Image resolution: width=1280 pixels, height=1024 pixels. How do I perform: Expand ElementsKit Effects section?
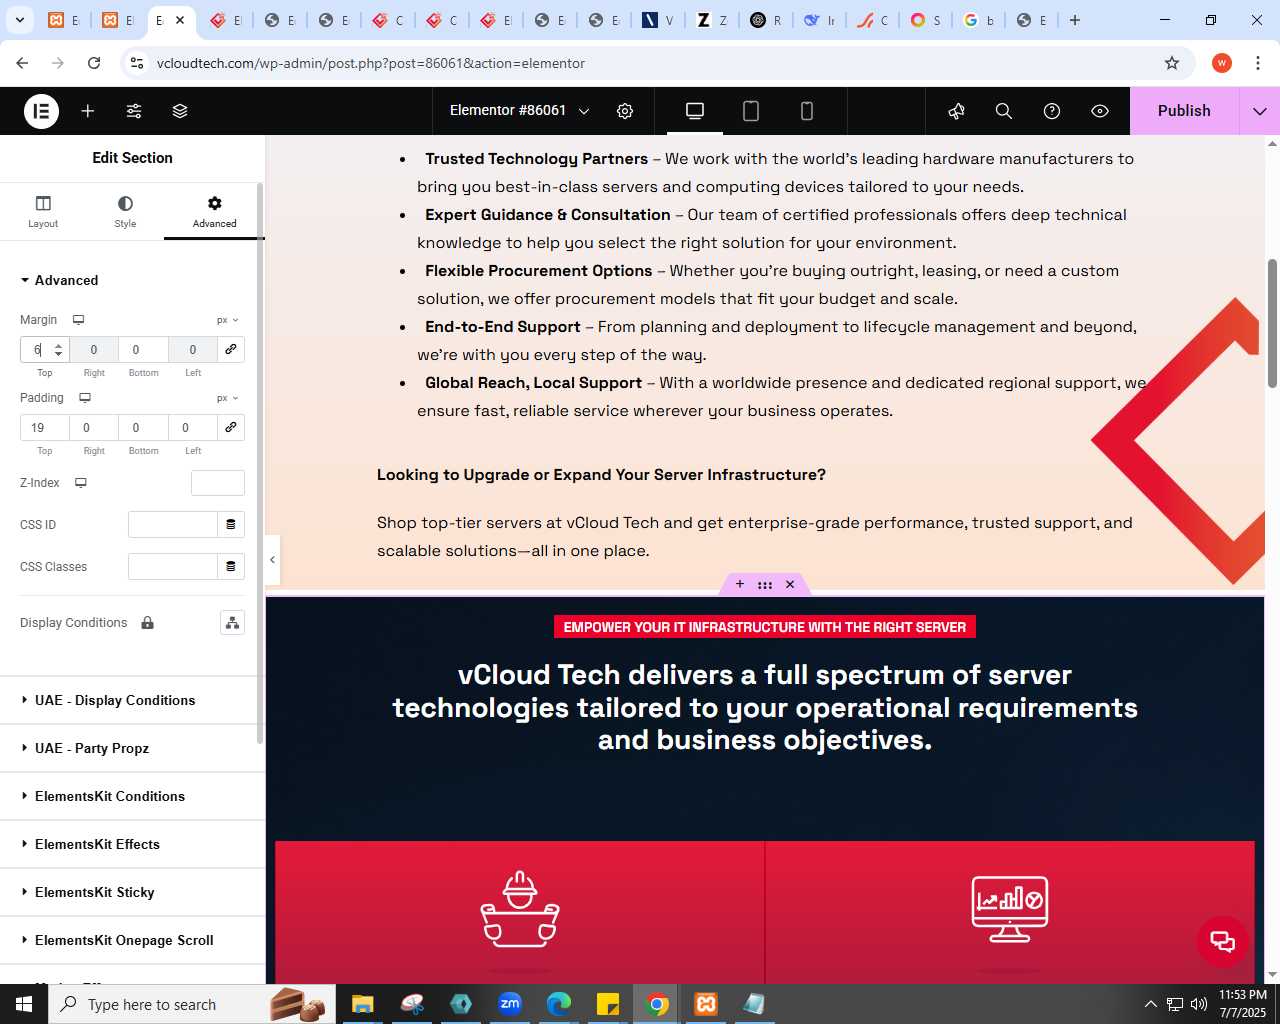[130, 844]
